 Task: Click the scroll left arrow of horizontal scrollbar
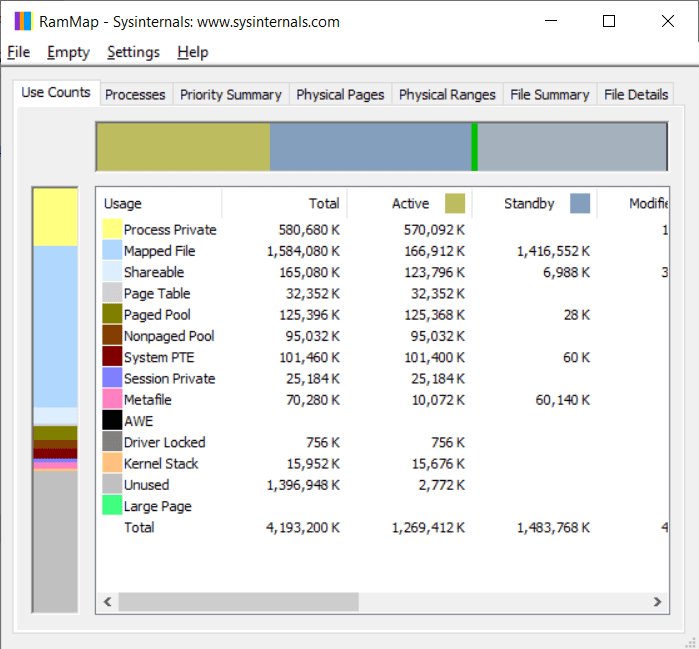coord(107,602)
